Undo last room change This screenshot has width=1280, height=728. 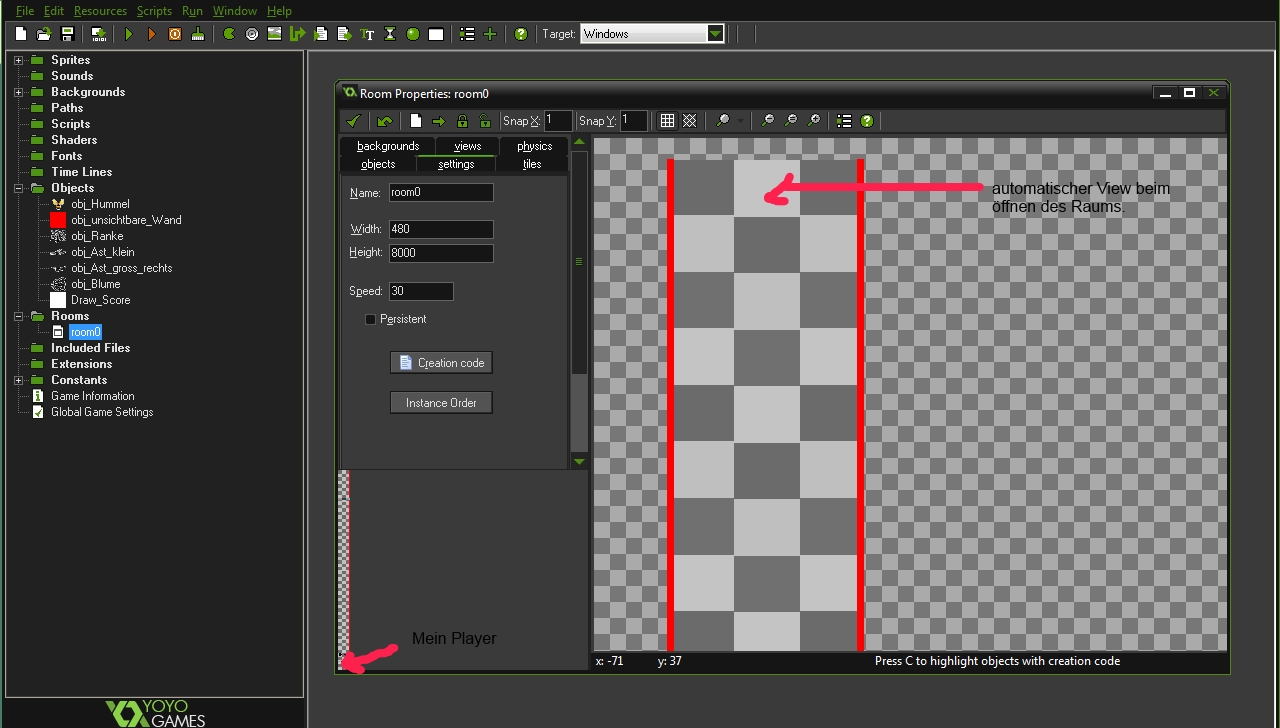point(384,121)
